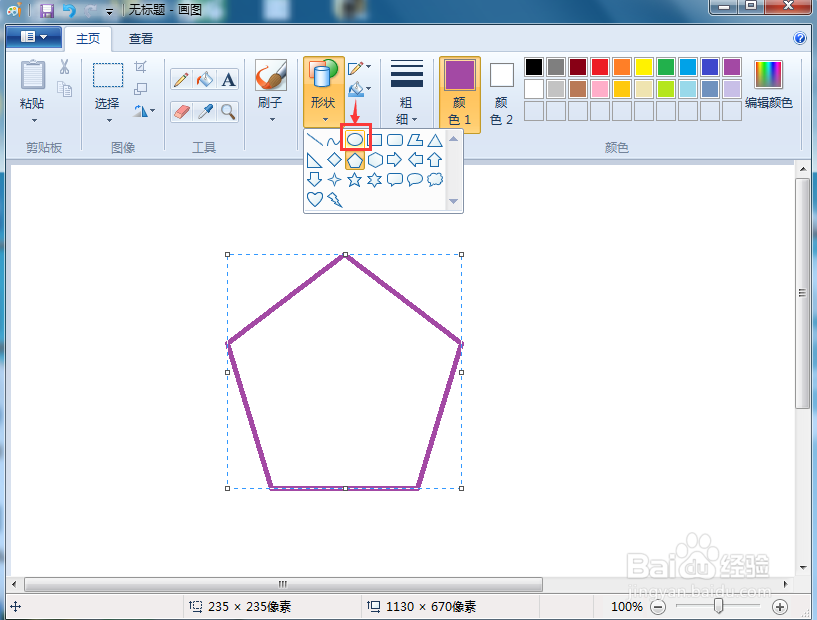This screenshot has width=817, height=620.
Task: Select the Pencil tool
Action: pyautogui.click(x=181, y=80)
